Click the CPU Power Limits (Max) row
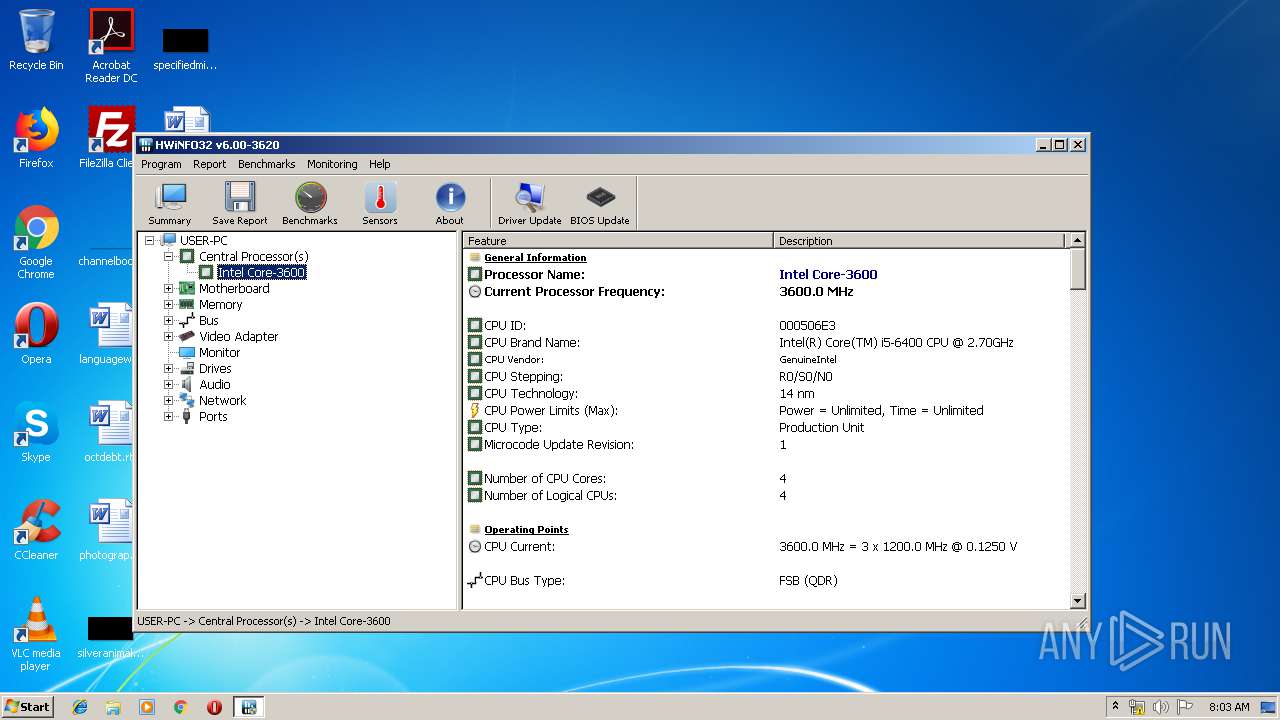The image size is (1280, 720). click(x=765, y=410)
